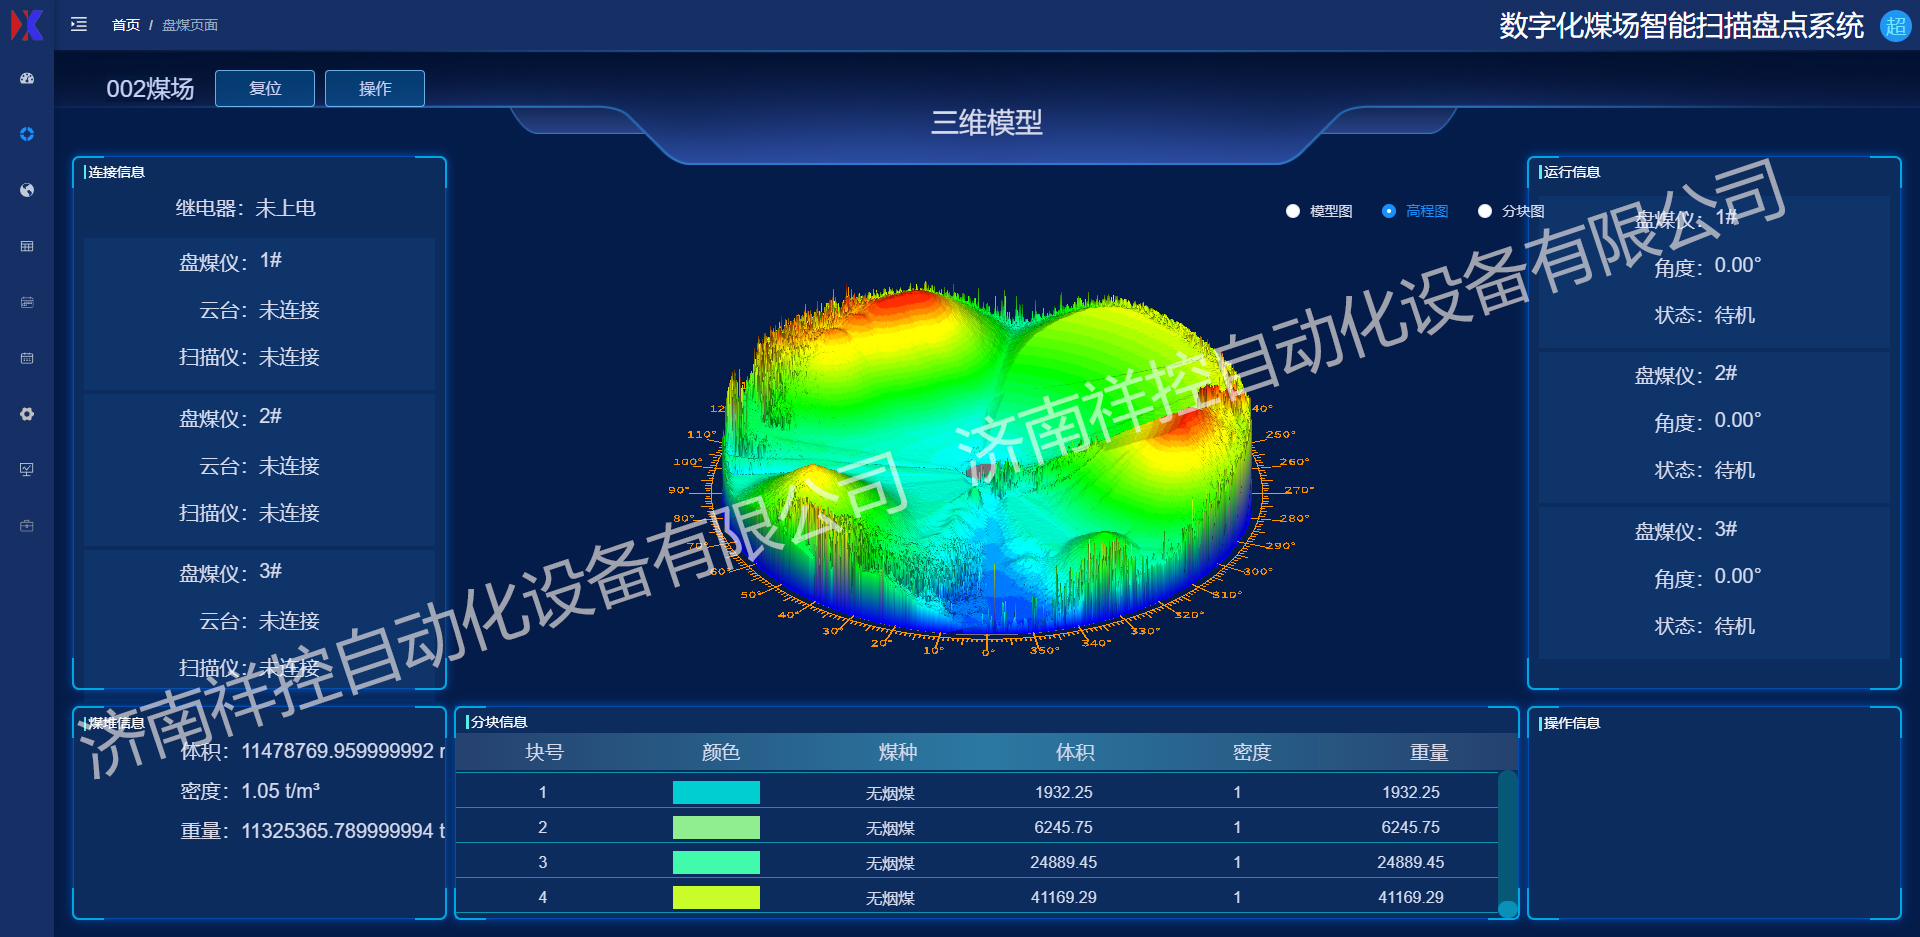Click the 连接信息 panel title
The width and height of the screenshot is (1920, 937).
(x=116, y=172)
